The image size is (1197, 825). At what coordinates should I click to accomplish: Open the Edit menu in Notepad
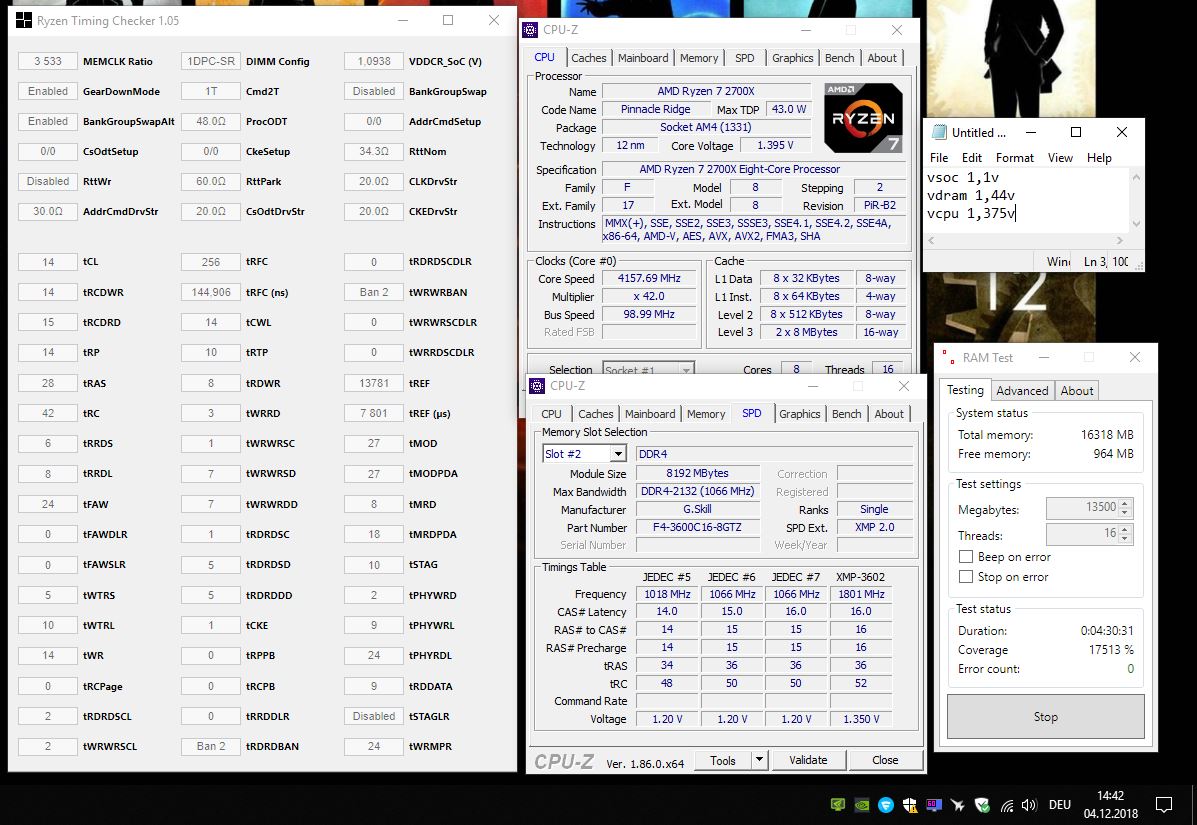tap(972, 158)
